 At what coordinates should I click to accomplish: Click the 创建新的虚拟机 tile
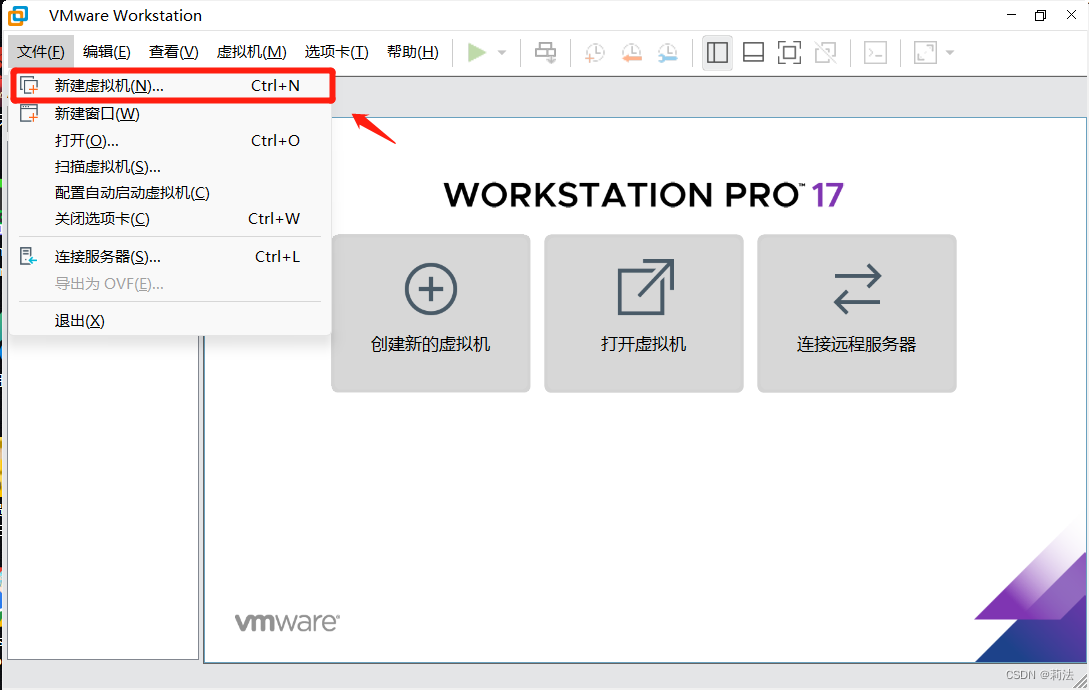[431, 313]
